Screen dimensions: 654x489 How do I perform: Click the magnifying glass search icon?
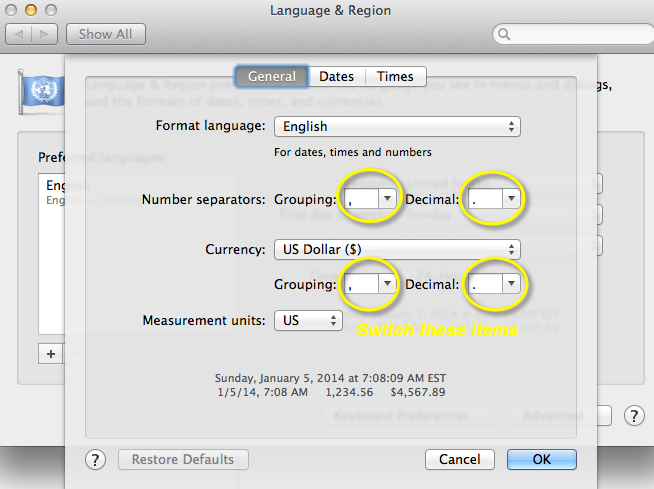(x=504, y=34)
